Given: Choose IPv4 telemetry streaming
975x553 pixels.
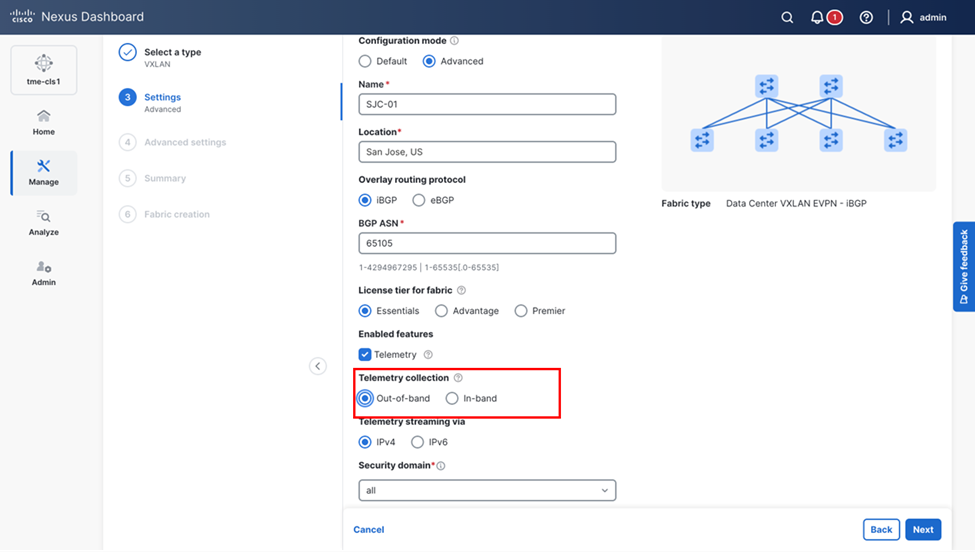Looking at the screenshot, I should (x=365, y=442).
